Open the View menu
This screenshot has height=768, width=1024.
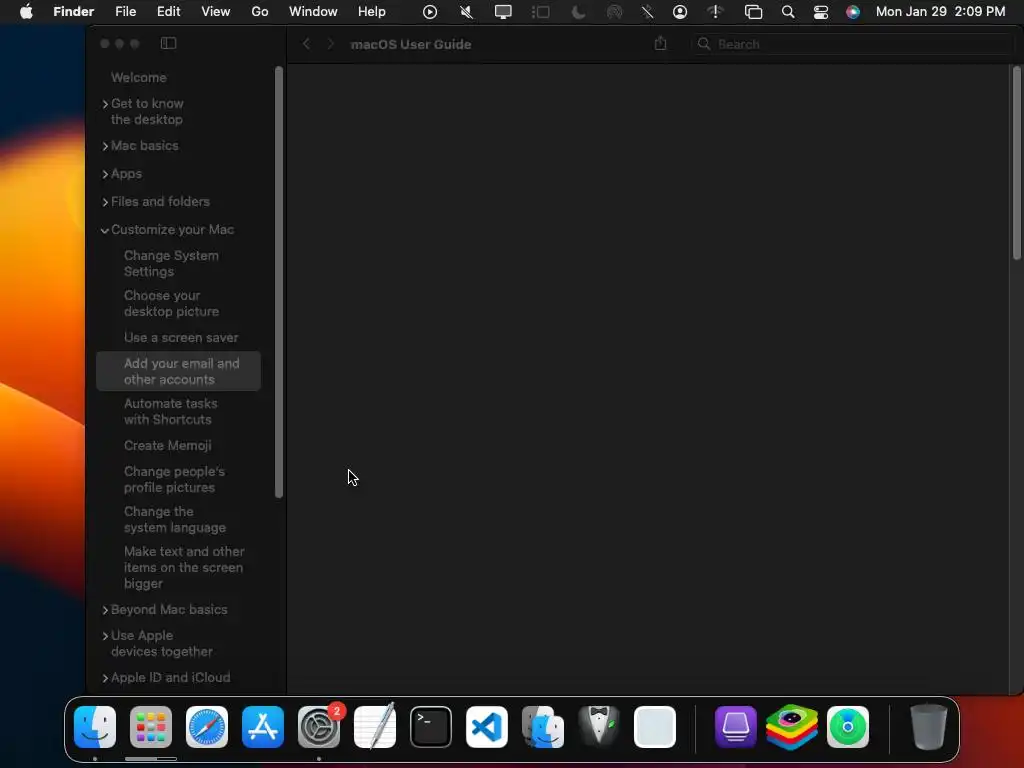click(x=216, y=12)
